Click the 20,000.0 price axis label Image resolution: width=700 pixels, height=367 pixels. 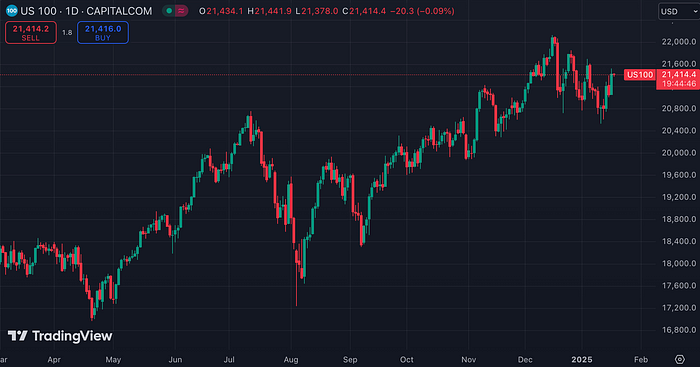pyautogui.click(x=679, y=153)
